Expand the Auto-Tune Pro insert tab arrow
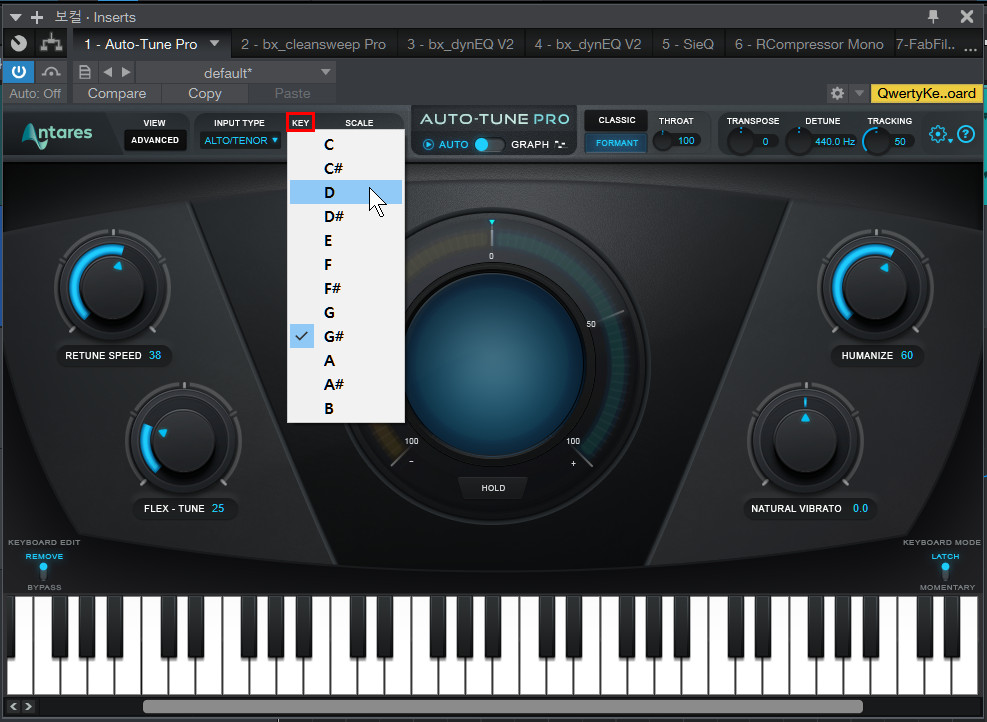987x722 pixels. point(215,43)
